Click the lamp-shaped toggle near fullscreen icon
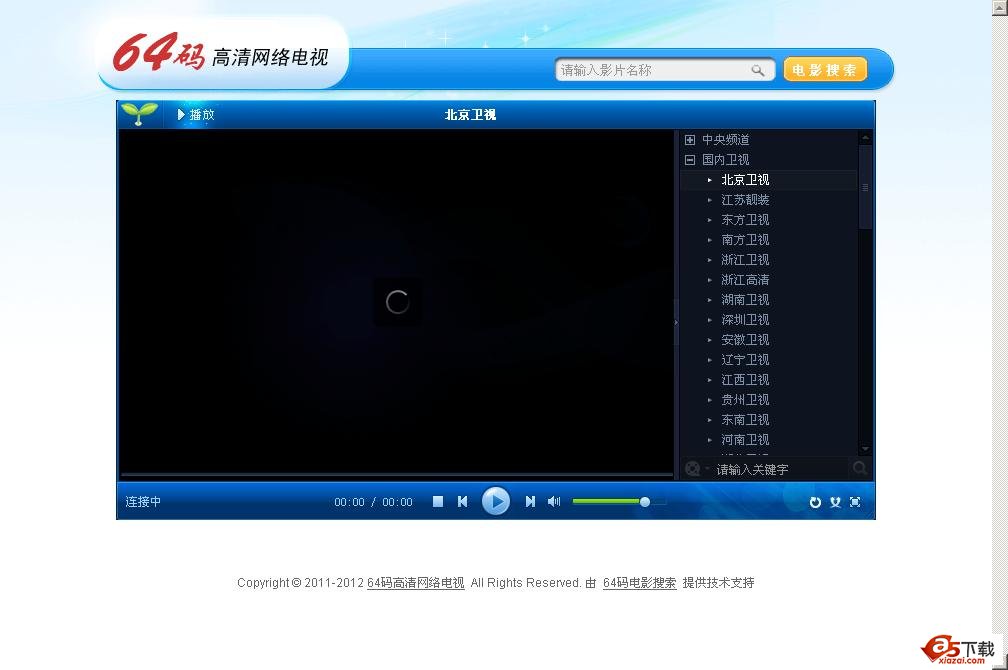1008x670 pixels. [x=835, y=502]
